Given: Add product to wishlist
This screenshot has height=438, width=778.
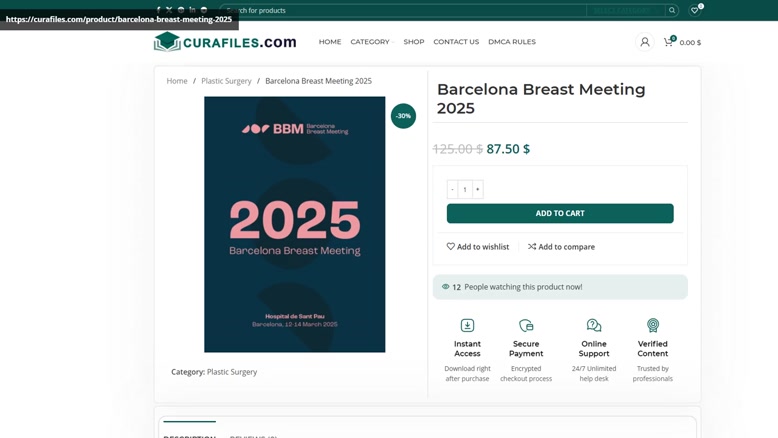Looking at the screenshot, I should pyautogui.click(x=477, y=247).
